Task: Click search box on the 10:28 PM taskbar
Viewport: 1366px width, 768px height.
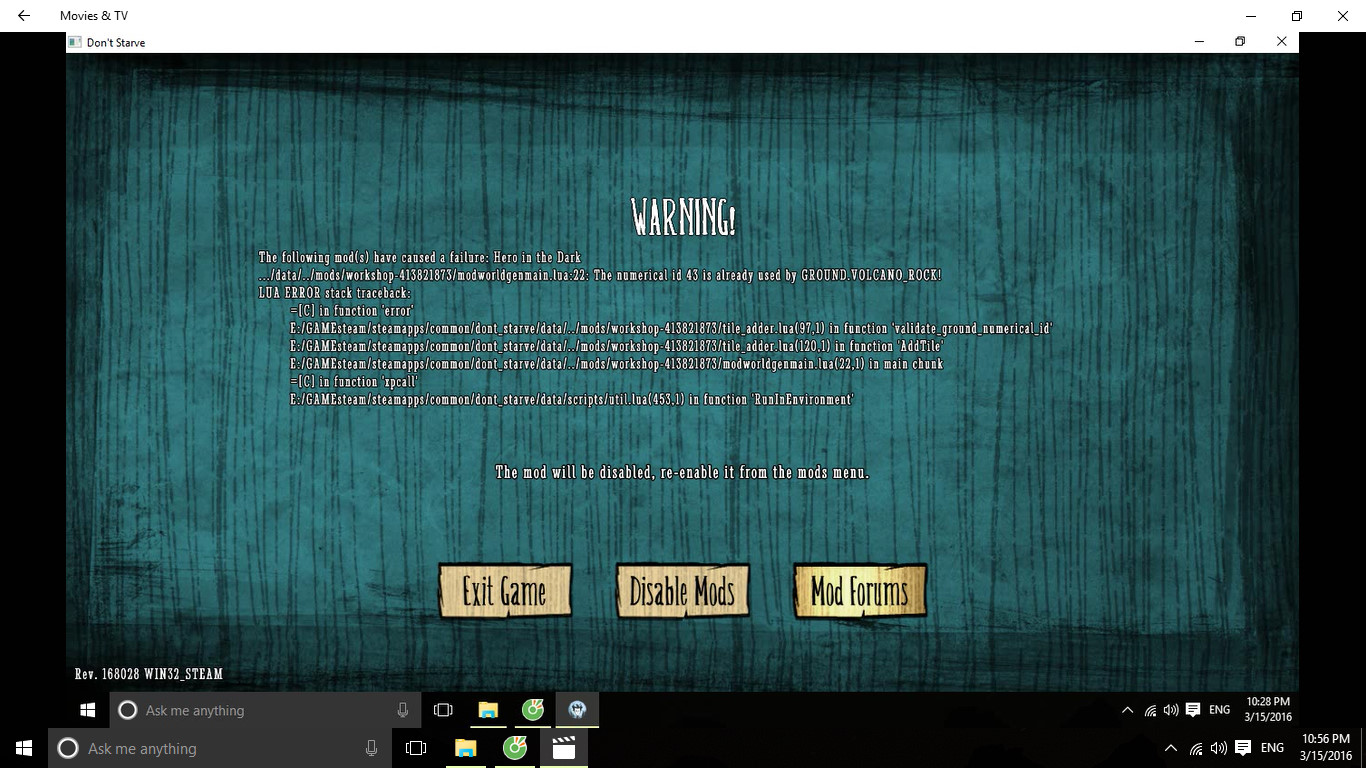Action: click(265, 710)
